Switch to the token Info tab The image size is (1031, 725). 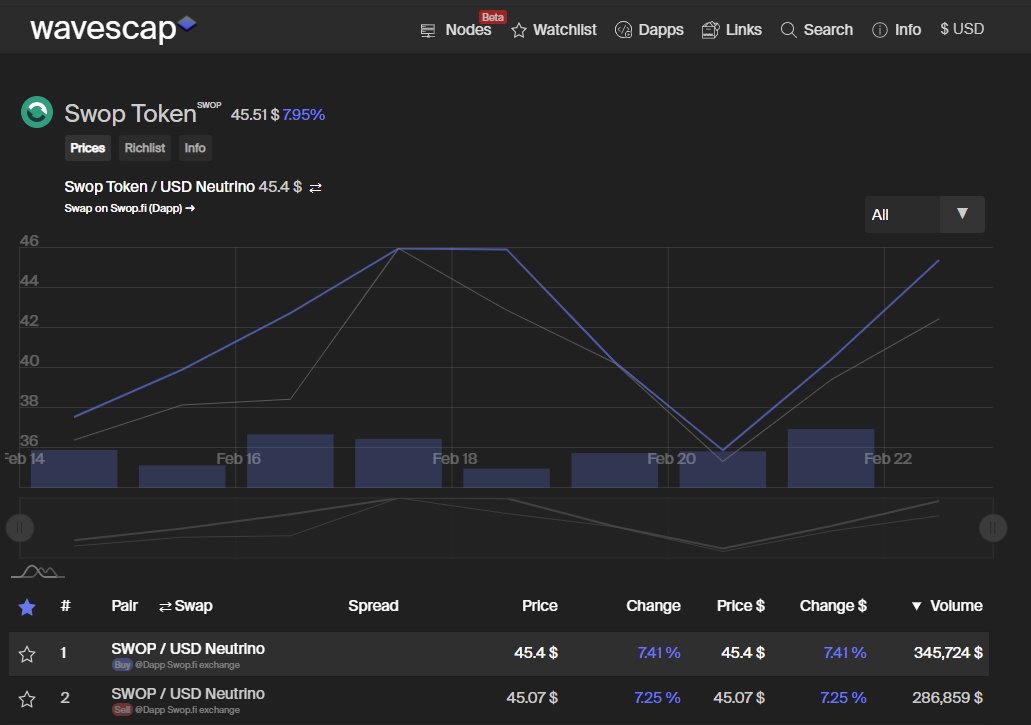click(195, 148)
